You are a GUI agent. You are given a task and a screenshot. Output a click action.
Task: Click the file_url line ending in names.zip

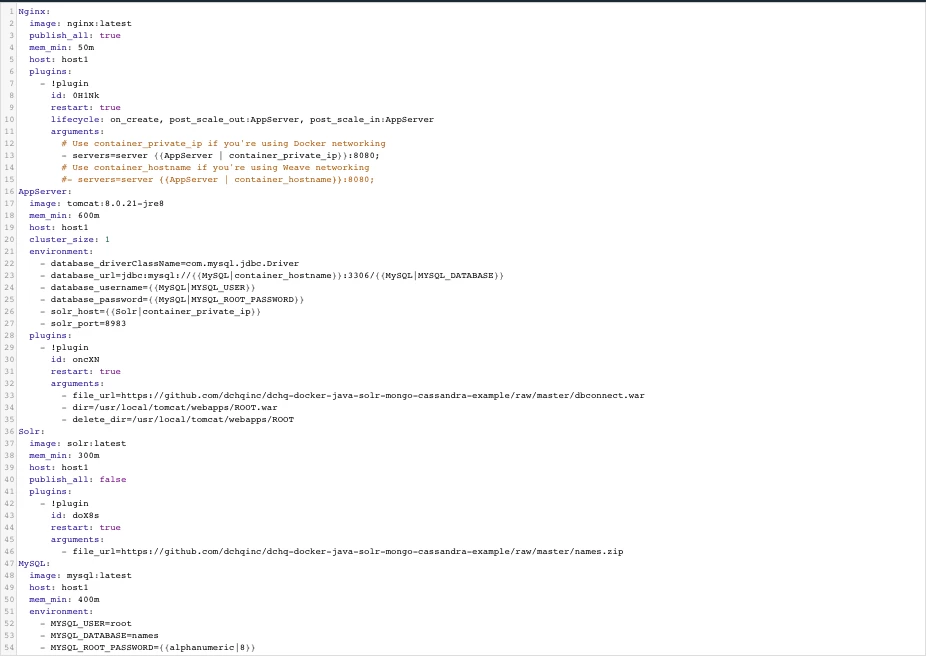click(343, 552)
